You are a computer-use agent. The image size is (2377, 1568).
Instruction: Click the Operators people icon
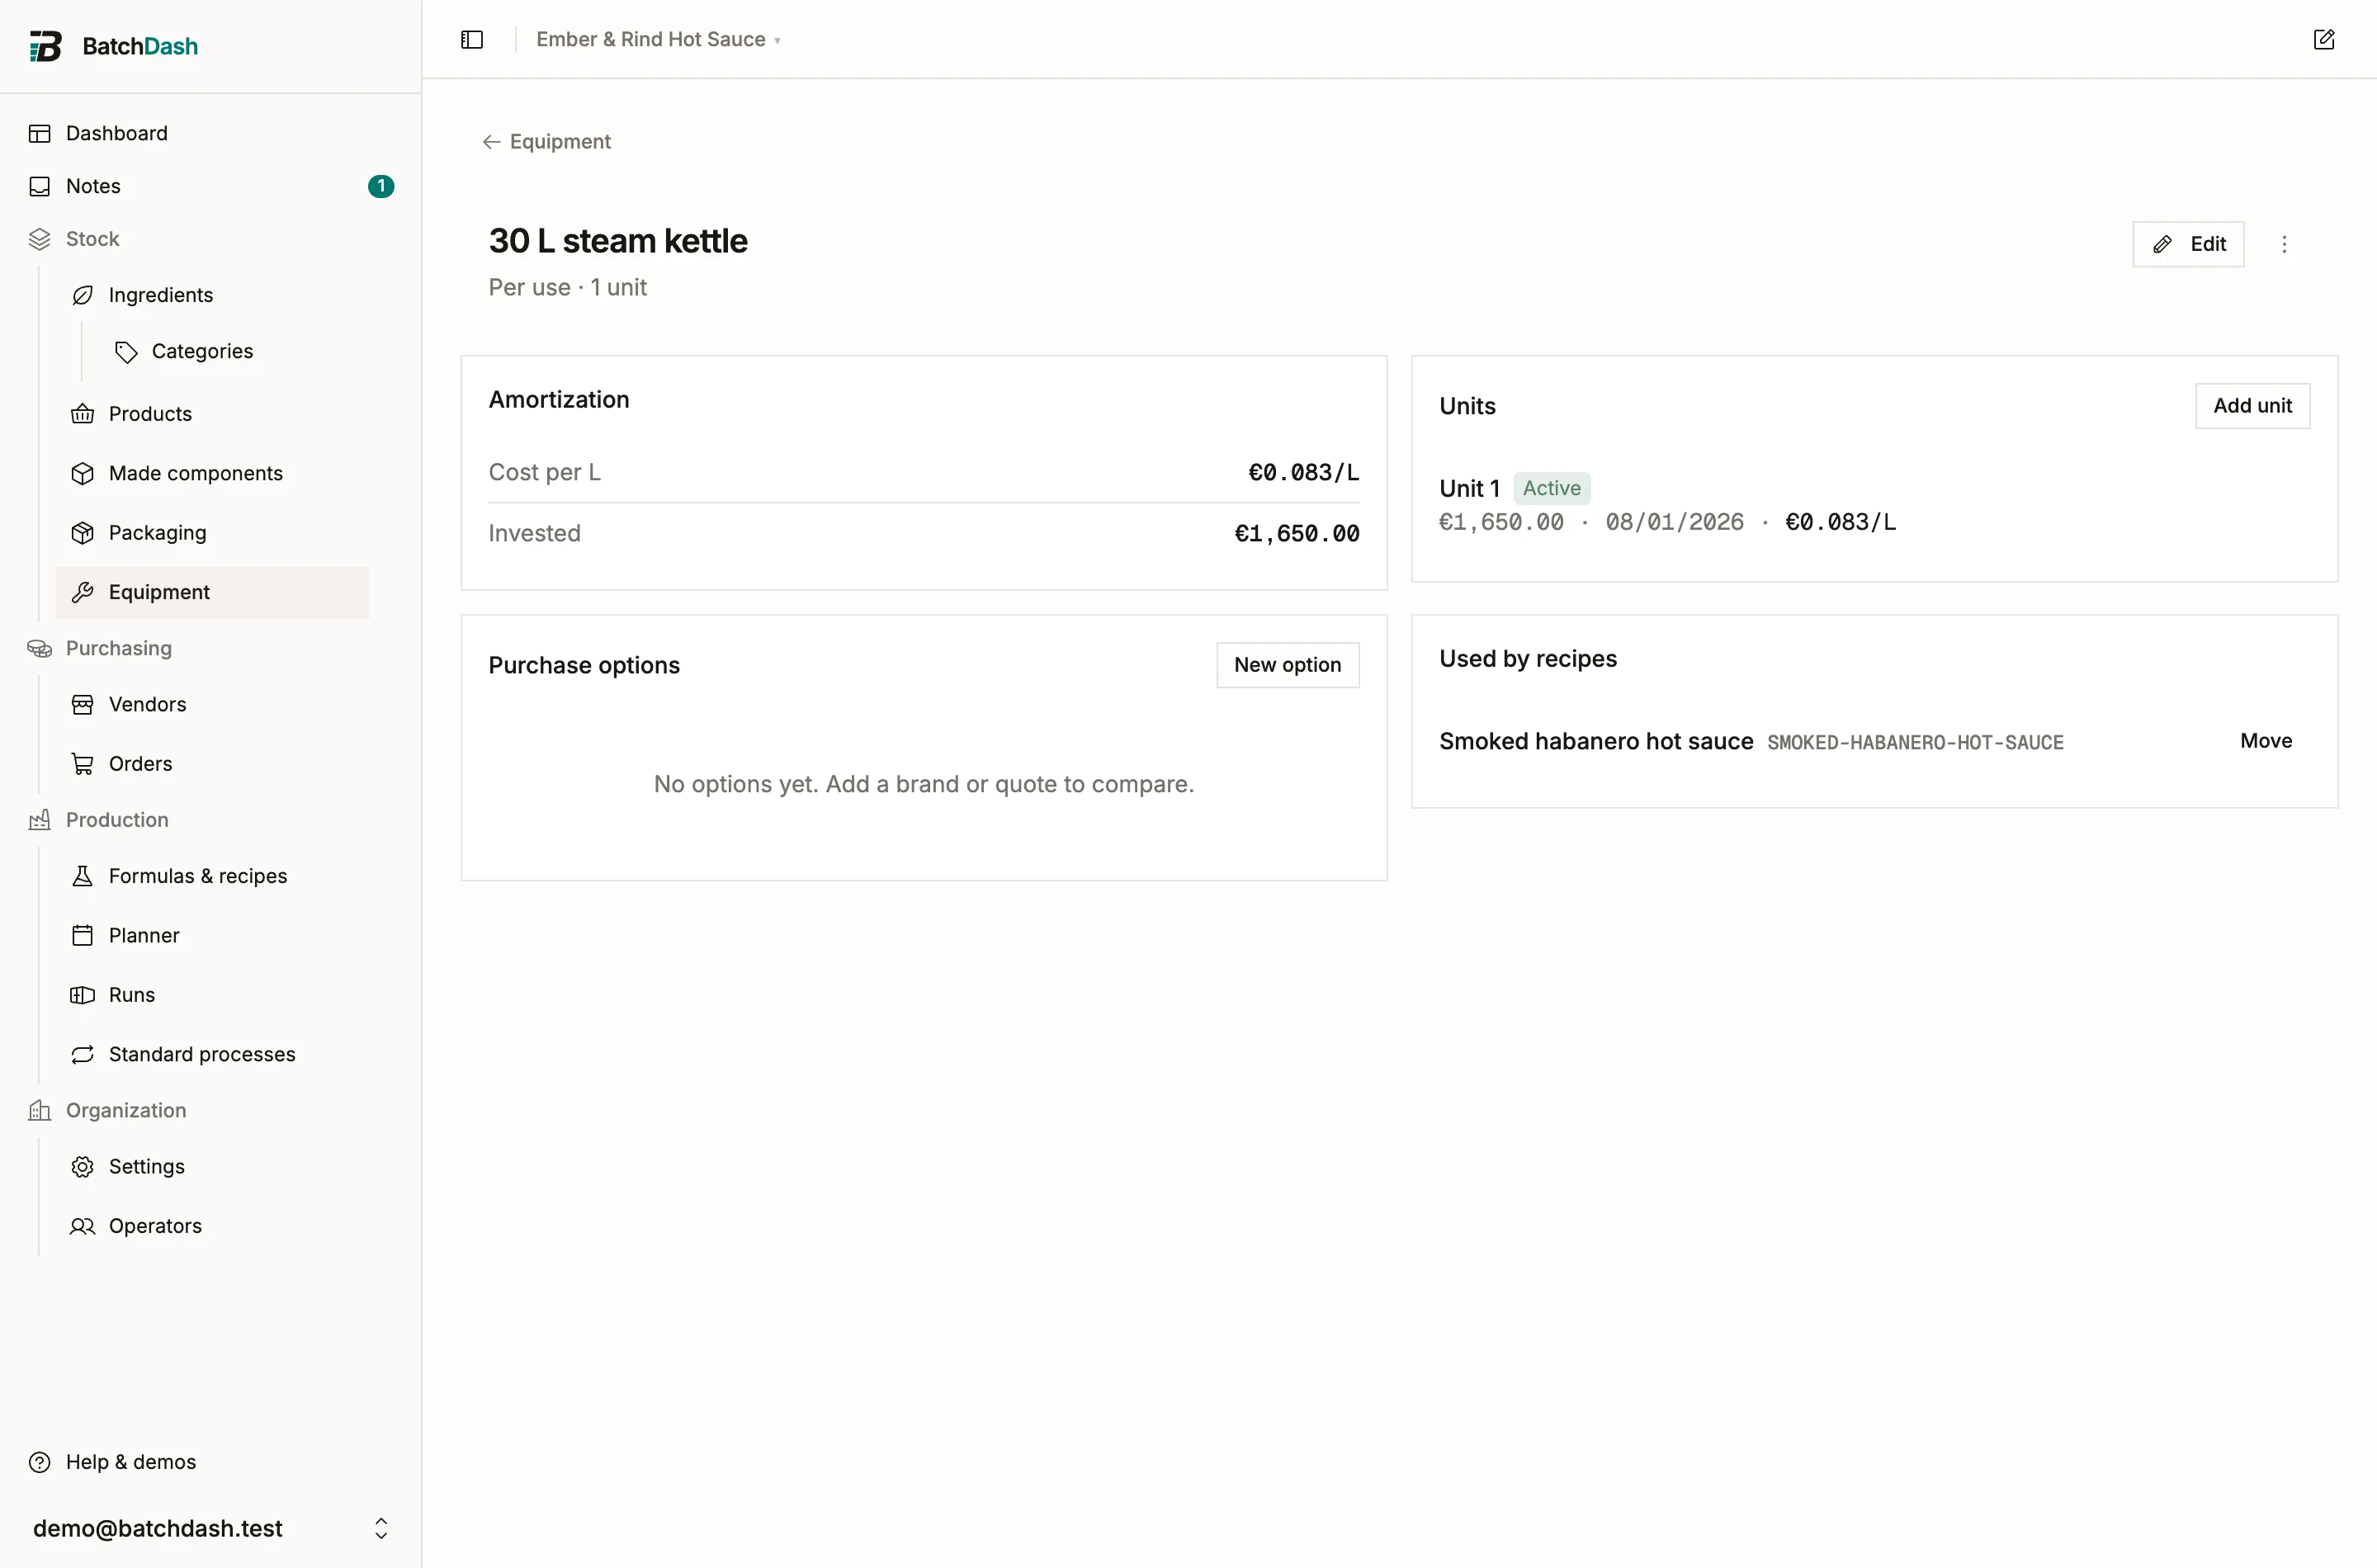click(83, 1226)
